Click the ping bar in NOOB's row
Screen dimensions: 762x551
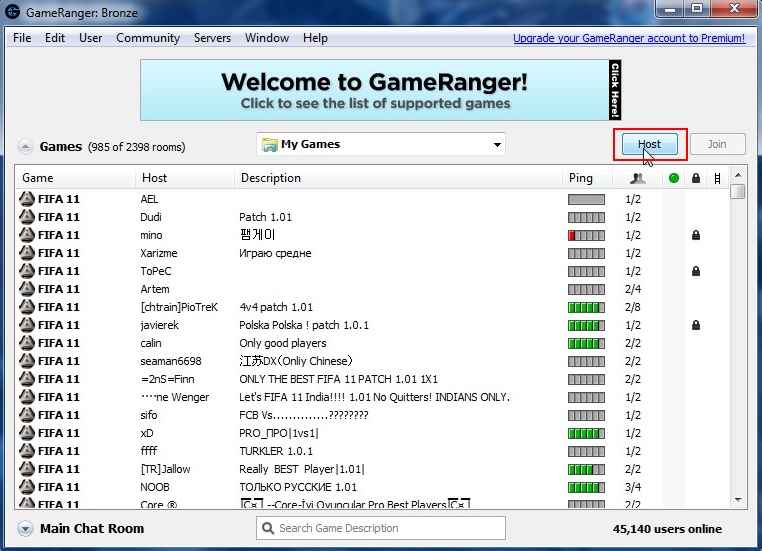[x=586, y=487]
